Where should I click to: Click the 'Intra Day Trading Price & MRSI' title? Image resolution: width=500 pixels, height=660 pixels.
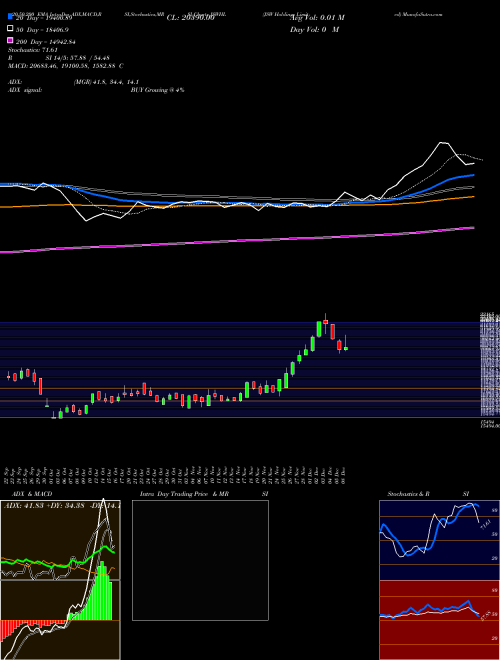pos(204,494)
